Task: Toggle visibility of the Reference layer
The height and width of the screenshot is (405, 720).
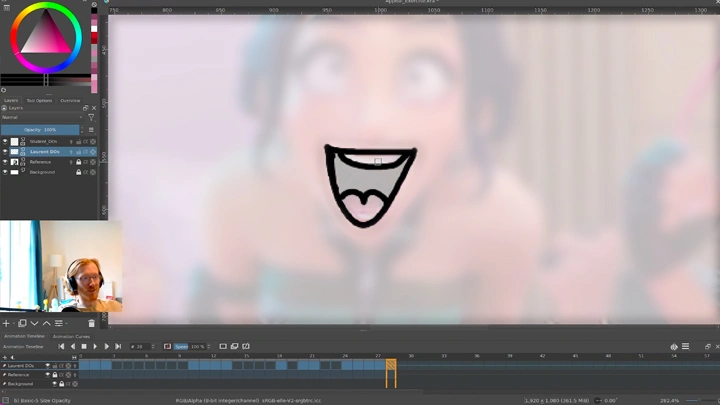Action: tap(5, 162)
